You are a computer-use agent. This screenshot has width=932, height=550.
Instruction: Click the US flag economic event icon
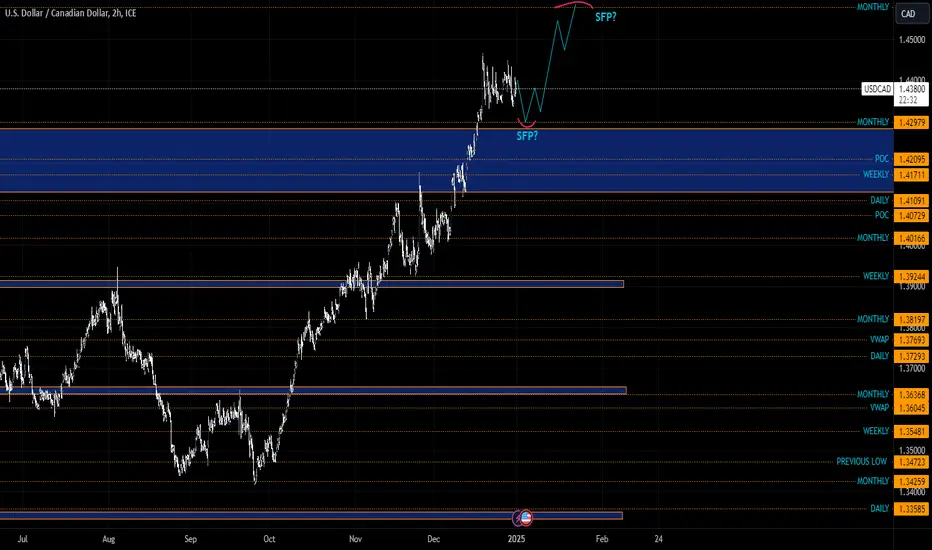(526, 518)
